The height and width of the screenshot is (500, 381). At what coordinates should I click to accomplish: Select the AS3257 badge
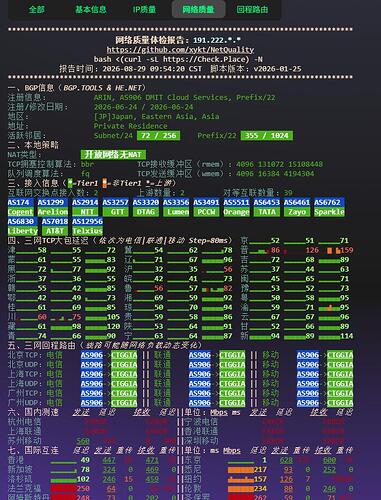pos(115,202)
